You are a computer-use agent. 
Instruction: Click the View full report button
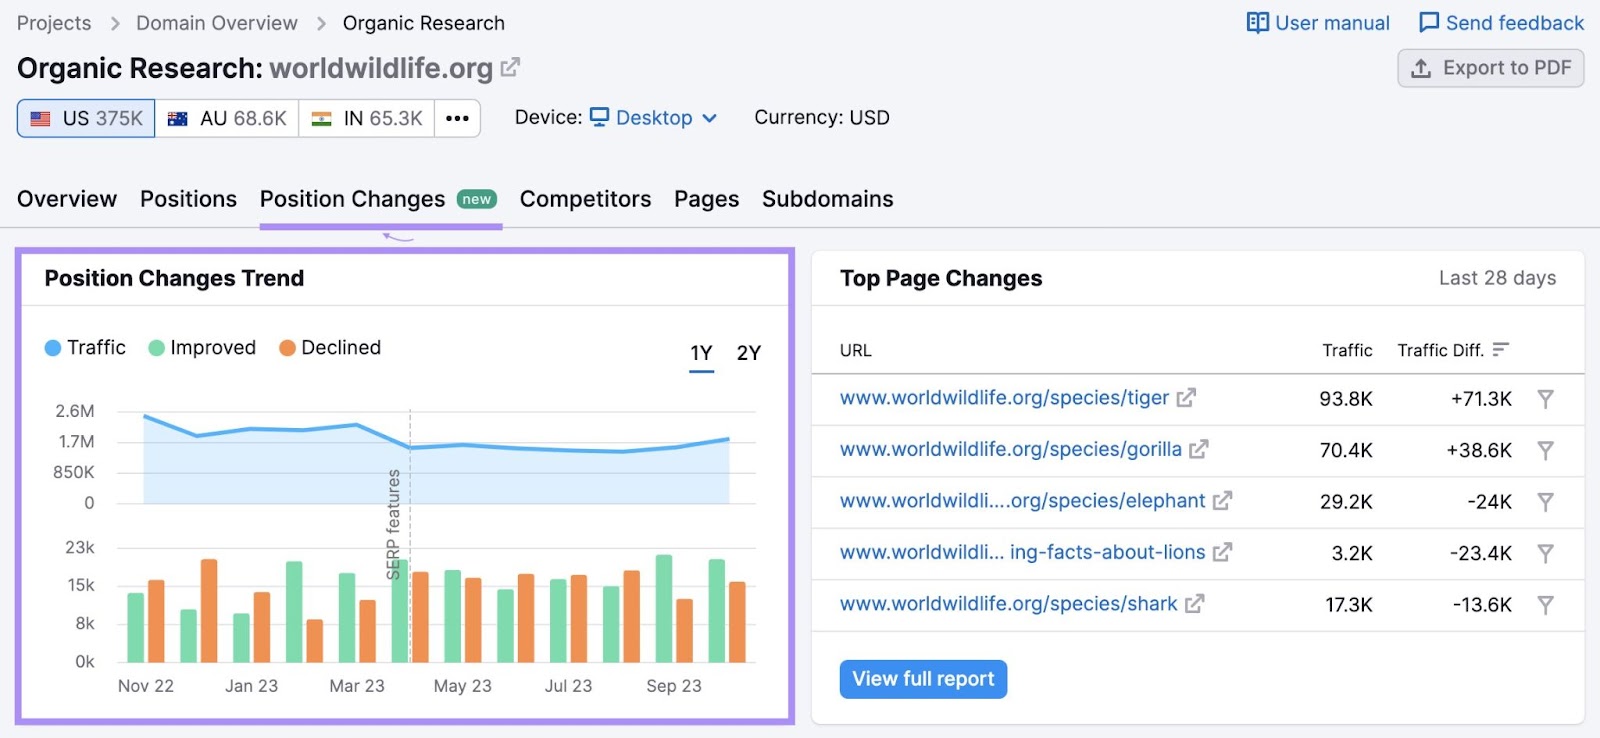(x=923, y=679)
